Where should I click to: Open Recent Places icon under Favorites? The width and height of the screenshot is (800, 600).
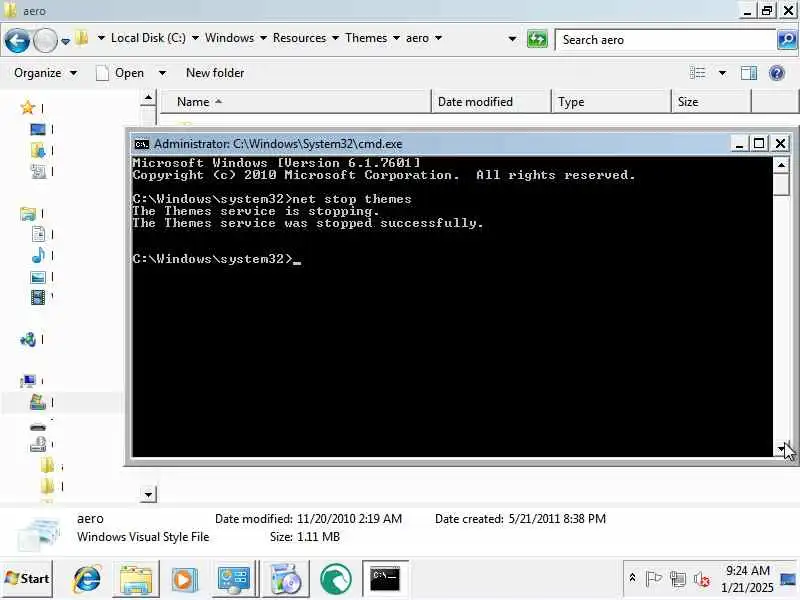pyautogui.click(x=38, y=171)
